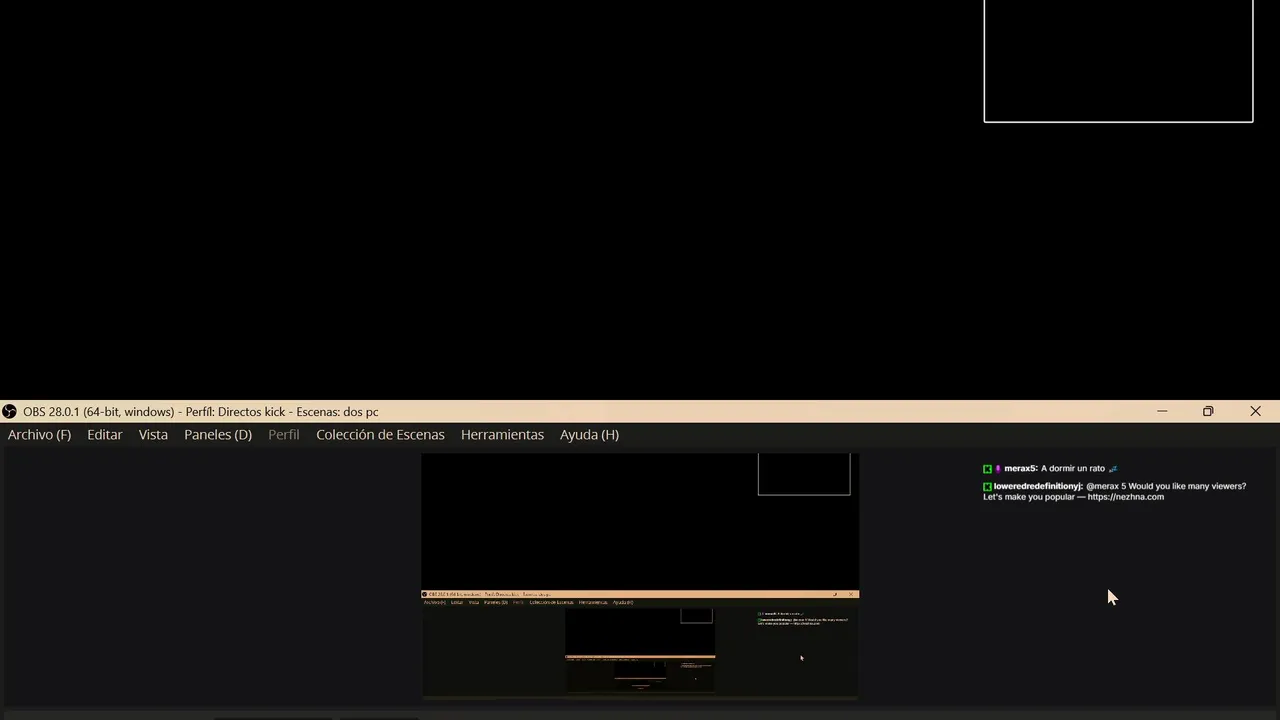This screenshot has width=1280, height=720.
Task: Click the nezhna.com link in chat
Action: (1126, 497)
